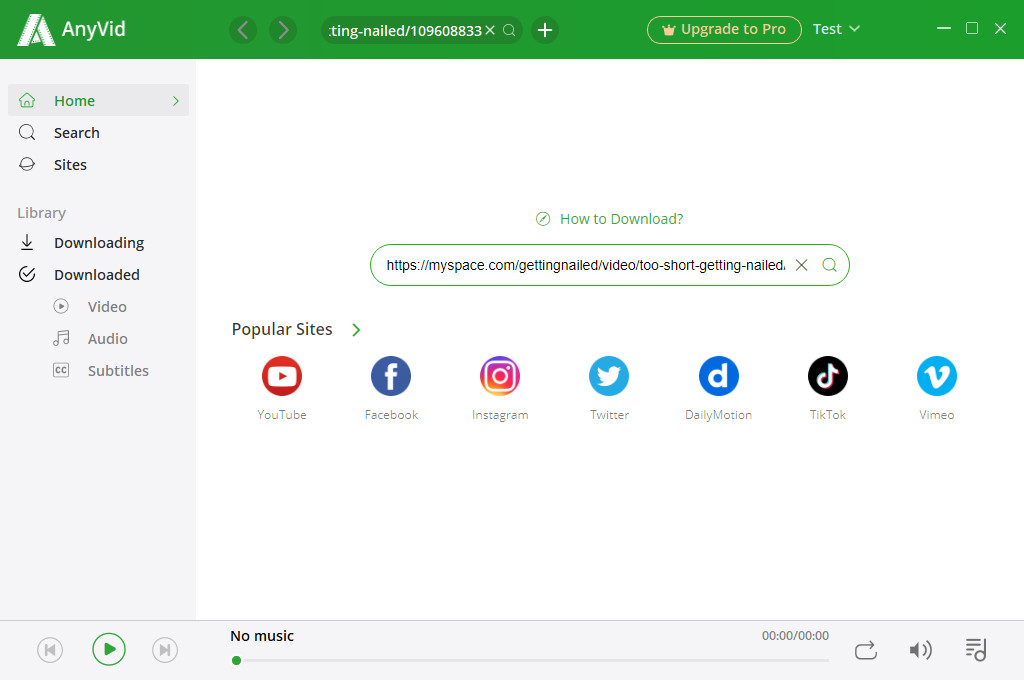Open Sites in the sidebar
This screenshot has width=1024, height=680.
[x=99, y=165]
